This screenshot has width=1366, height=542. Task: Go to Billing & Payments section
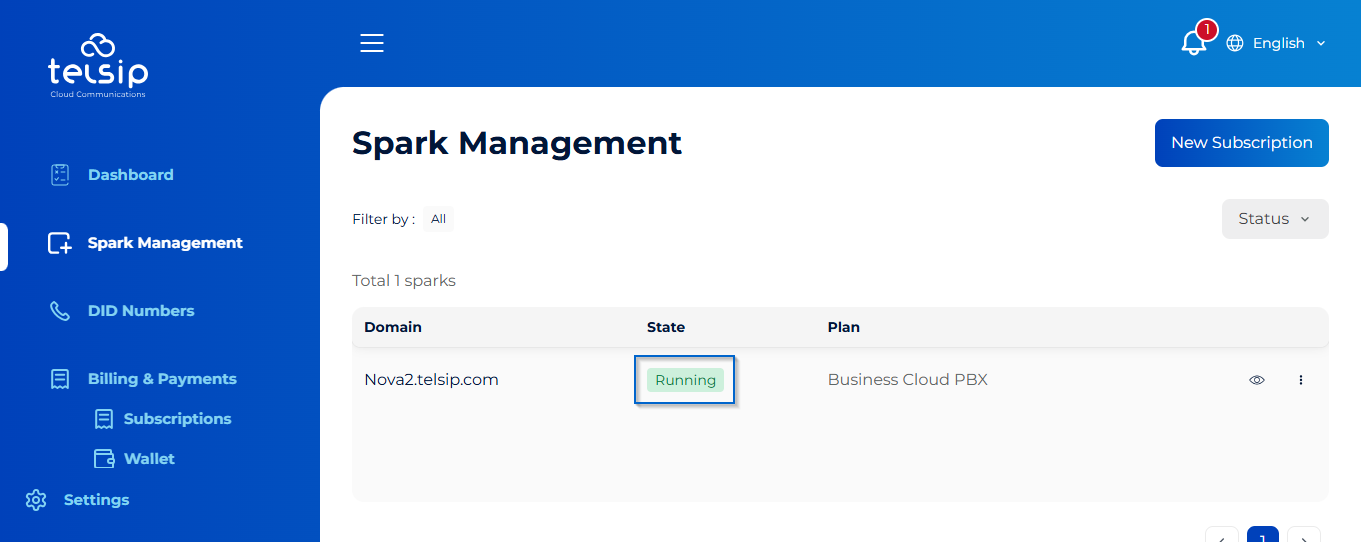coord(162,379)
